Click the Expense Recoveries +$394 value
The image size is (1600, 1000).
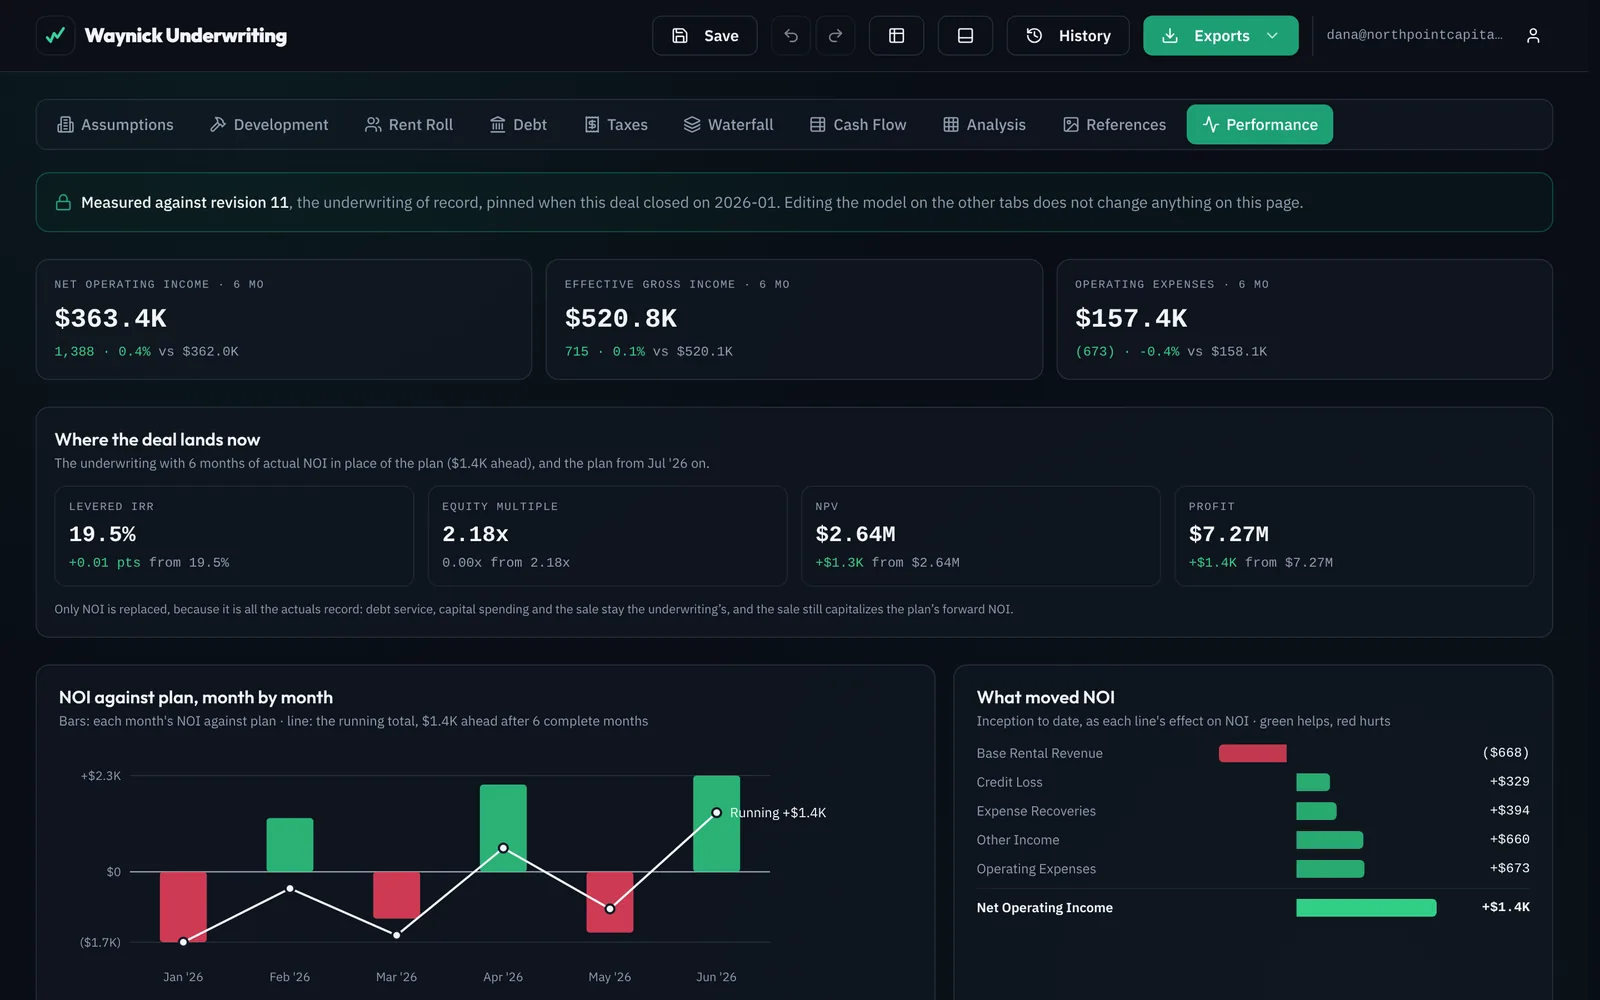1509,810
